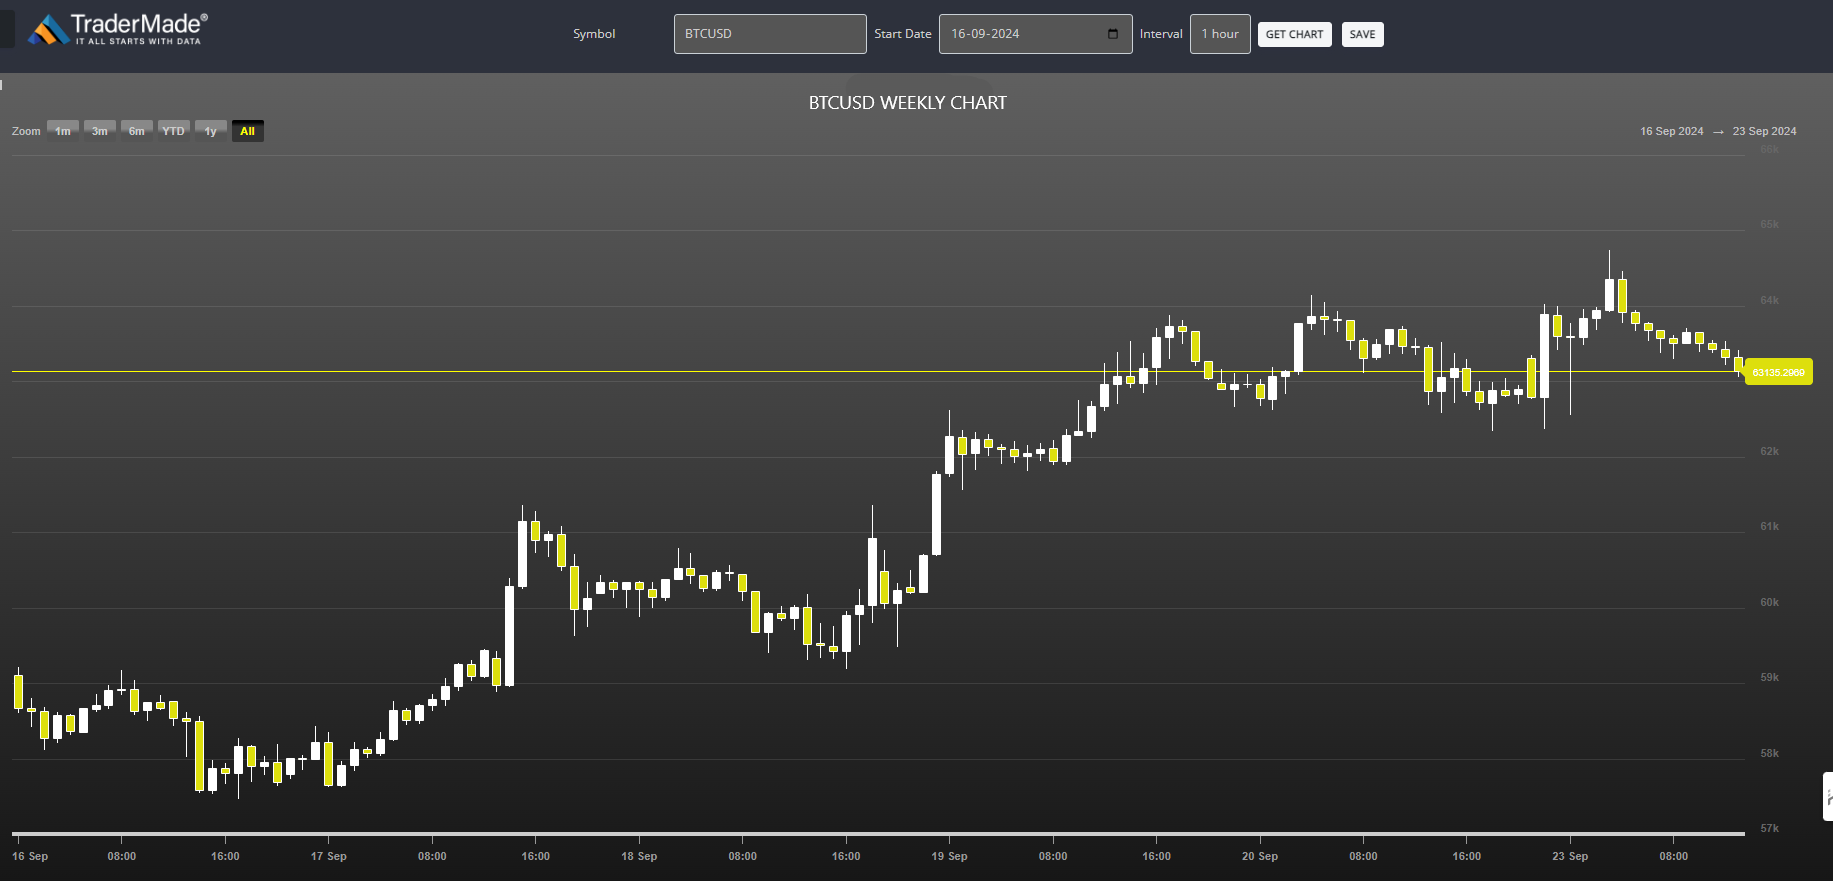Click the GET CHART button

pyautogui.click(x=1294, y=34)
